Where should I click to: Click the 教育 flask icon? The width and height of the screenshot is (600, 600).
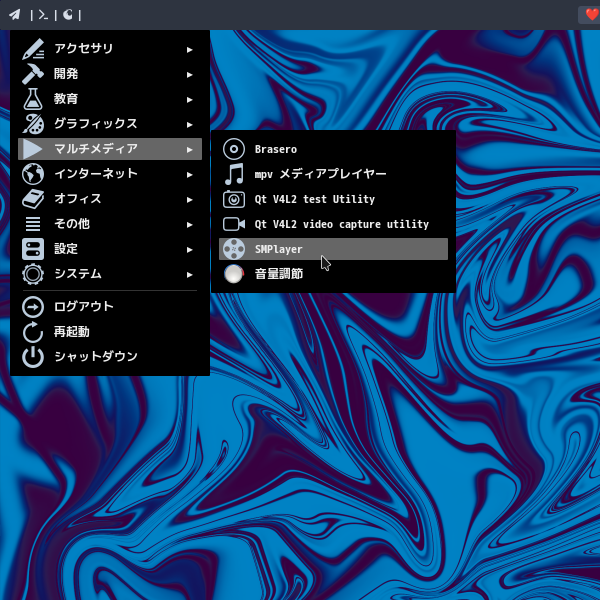coord(33,99)
